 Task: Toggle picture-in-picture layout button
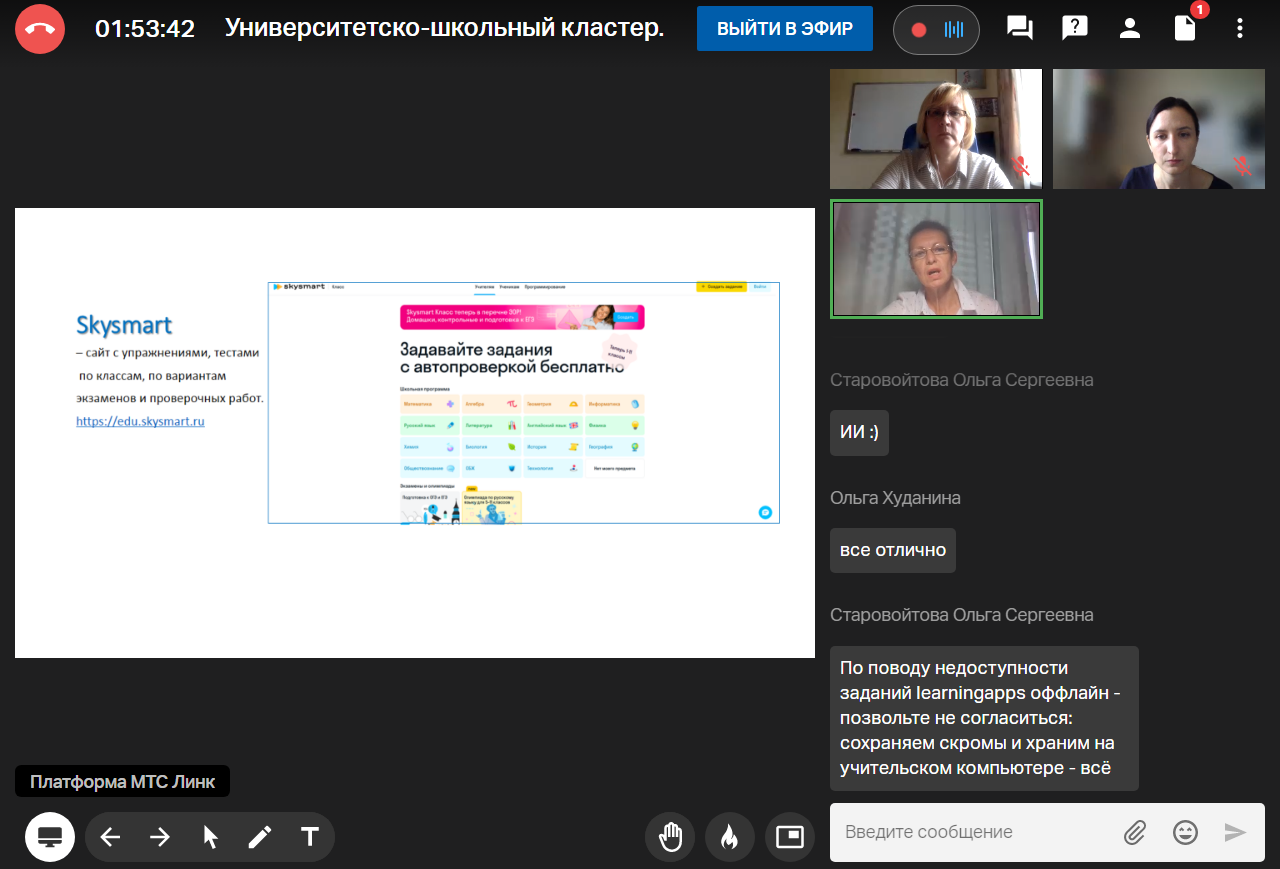pyautogui.click(x=790, y=837)
